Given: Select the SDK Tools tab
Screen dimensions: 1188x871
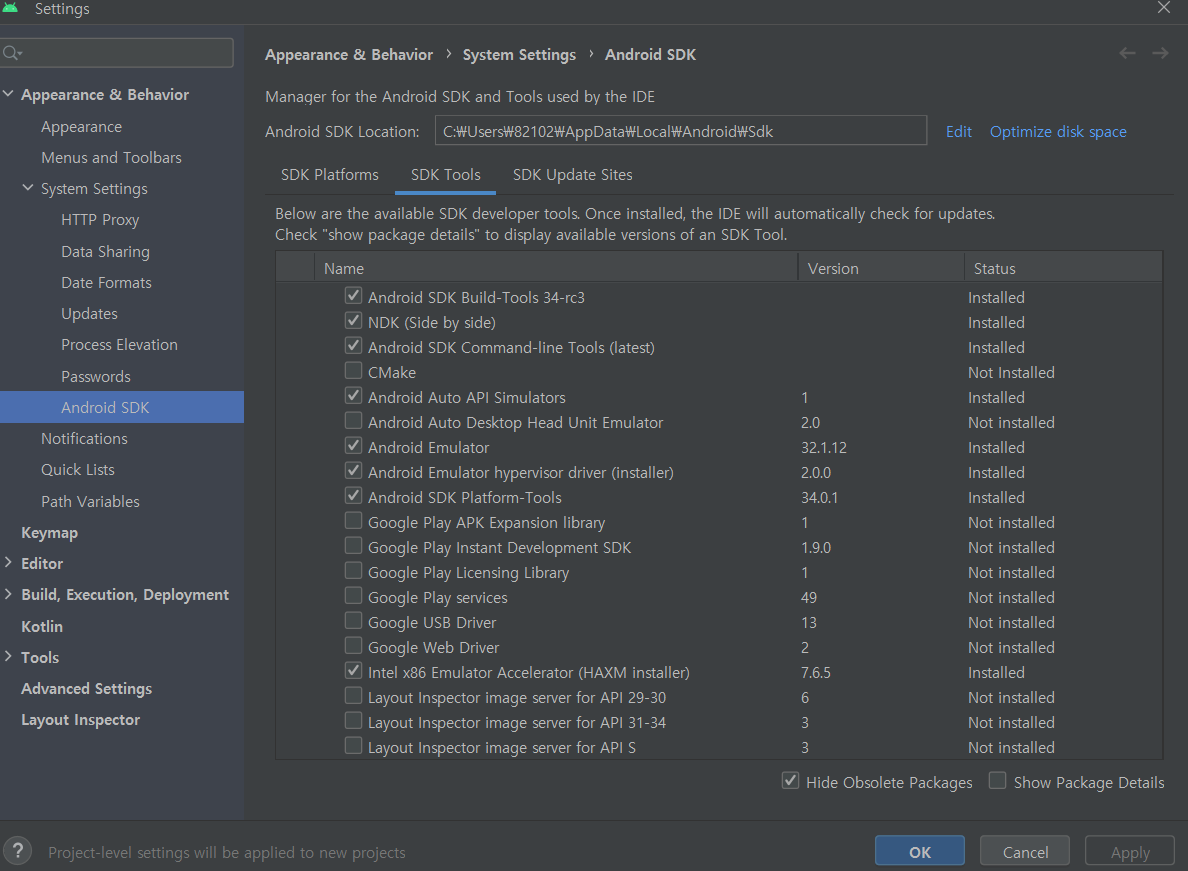Looking at the screenshot, I should (446, 174).
